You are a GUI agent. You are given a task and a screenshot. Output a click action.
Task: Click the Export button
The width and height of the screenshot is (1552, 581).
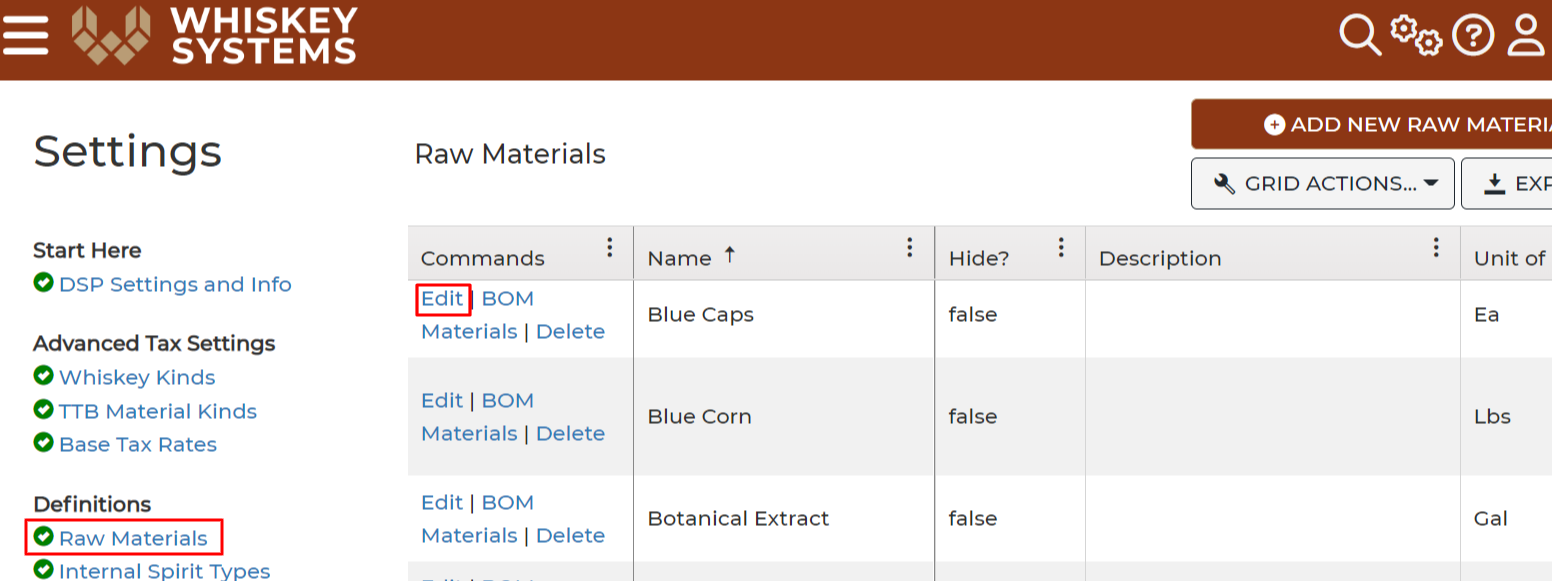(1507, 183)
